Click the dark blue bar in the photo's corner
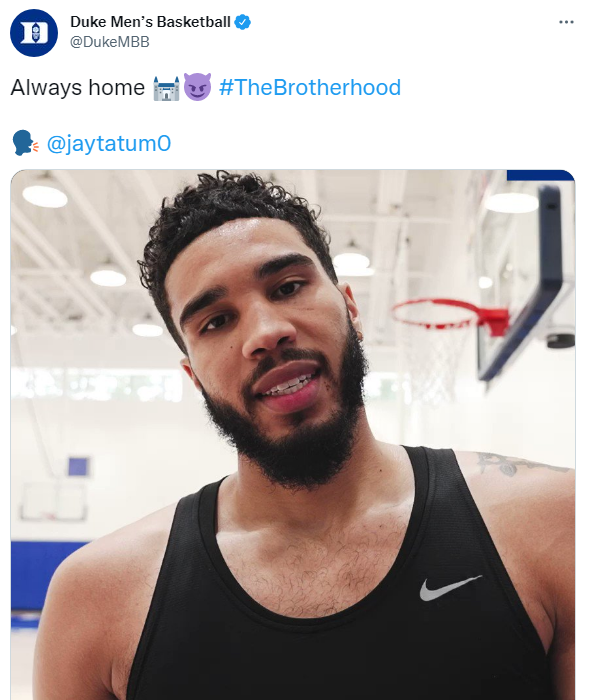This screenshot has height=700, width=591. pos(540,175)
